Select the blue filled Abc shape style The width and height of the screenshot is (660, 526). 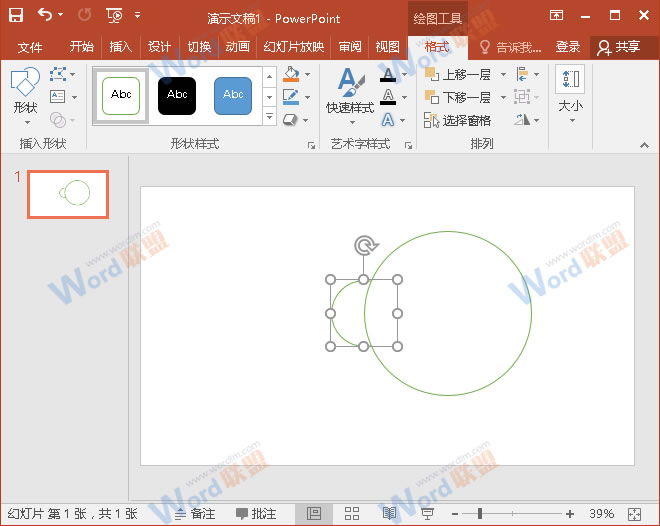[233, 95]
